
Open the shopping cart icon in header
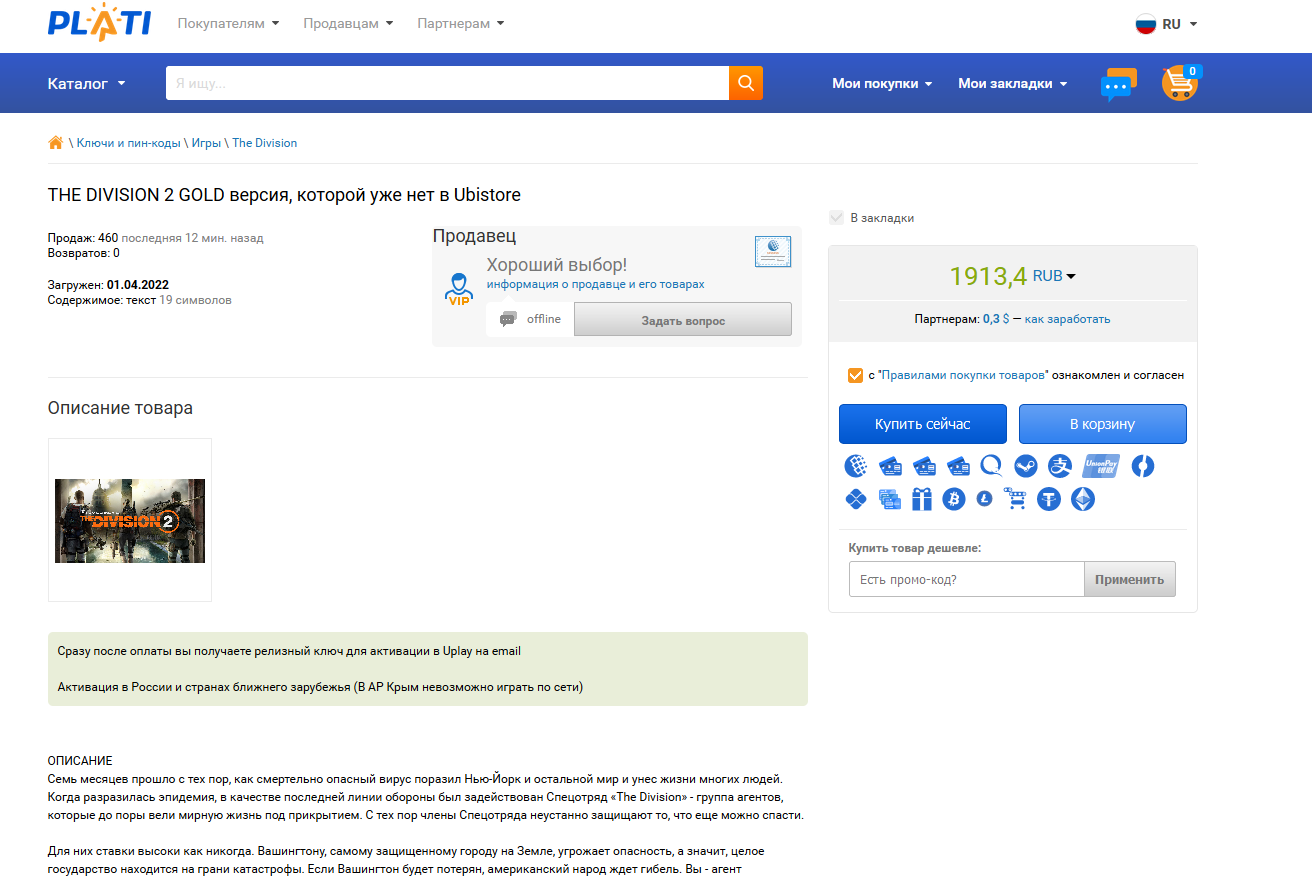tap(1180, 83)
